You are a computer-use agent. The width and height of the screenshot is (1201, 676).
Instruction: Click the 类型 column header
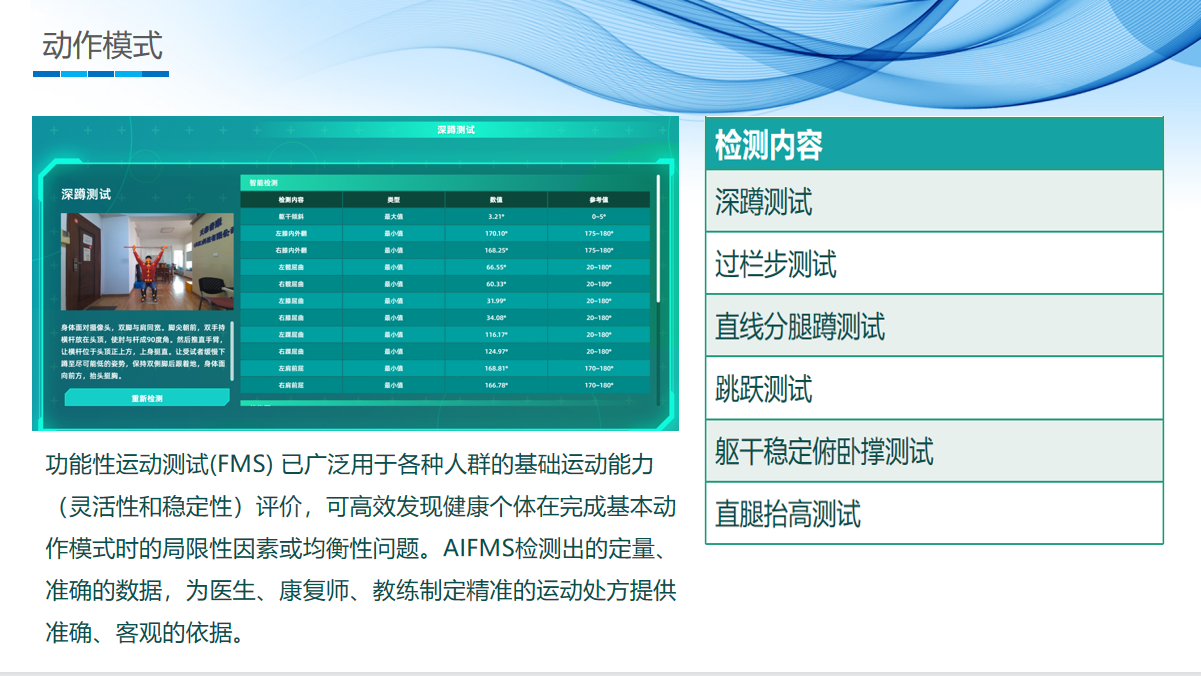point(393,200)
